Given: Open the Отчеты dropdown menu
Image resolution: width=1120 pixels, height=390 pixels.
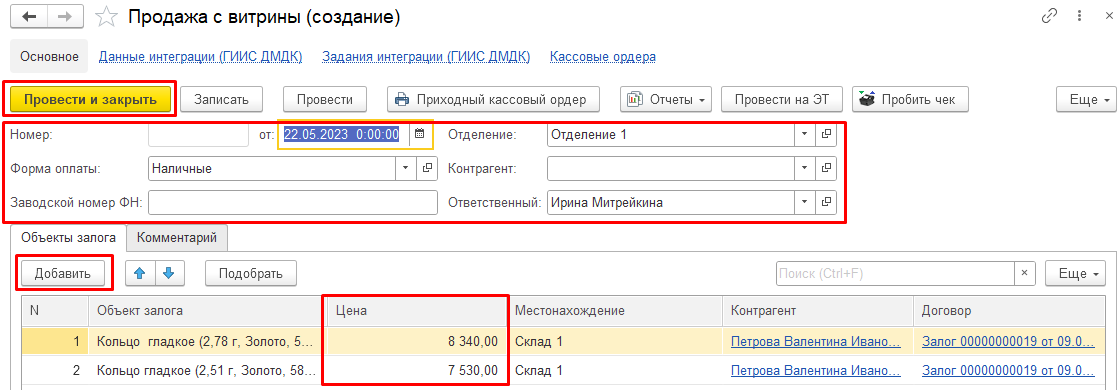Looking at the screenshot, I should coord(666,99).
